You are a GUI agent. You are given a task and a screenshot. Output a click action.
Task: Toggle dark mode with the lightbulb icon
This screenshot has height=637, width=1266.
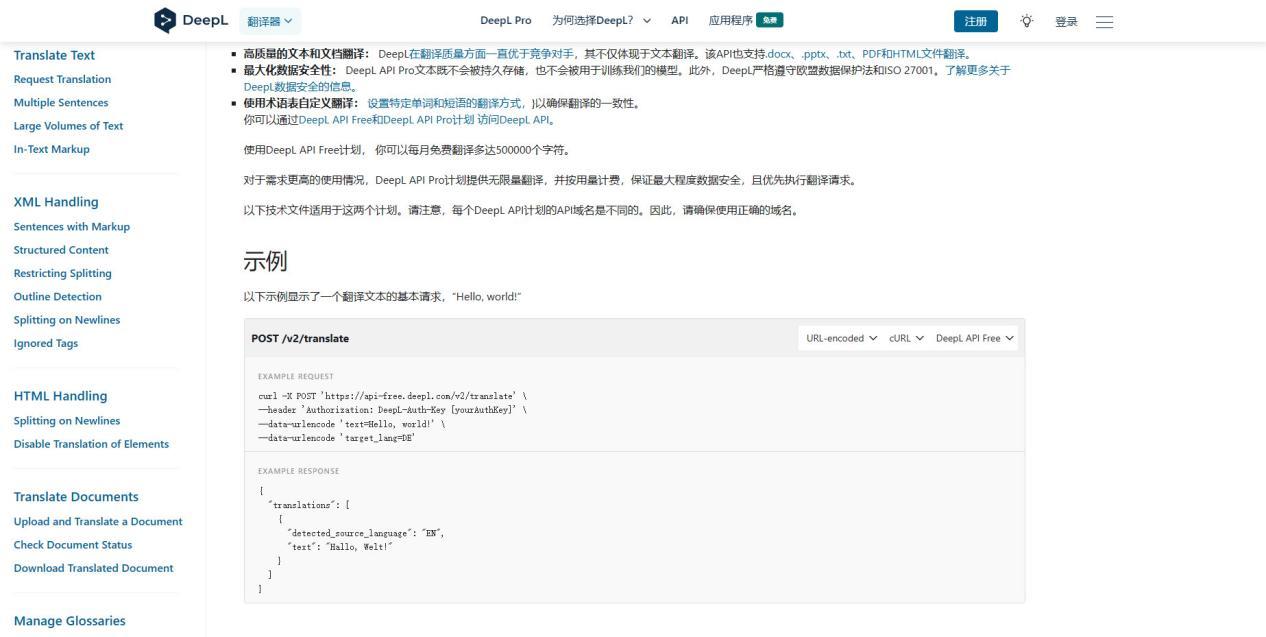[x=1026, y=20]
